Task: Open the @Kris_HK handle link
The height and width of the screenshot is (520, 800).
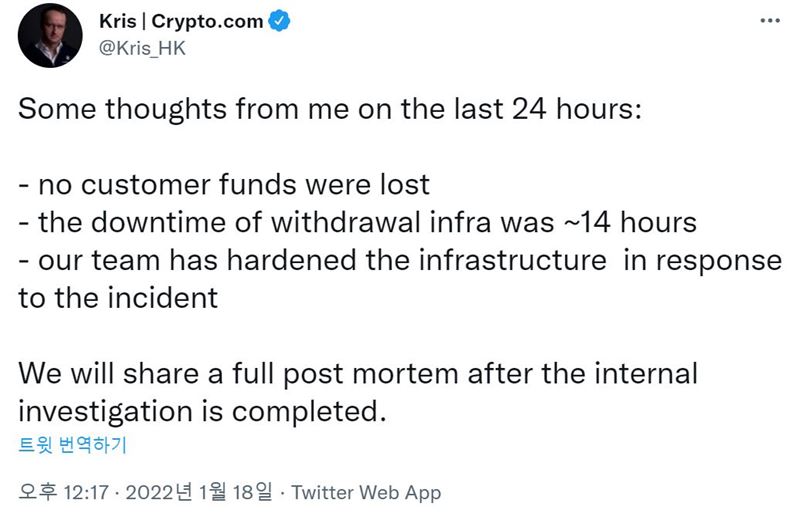Action: coord(142,48)
